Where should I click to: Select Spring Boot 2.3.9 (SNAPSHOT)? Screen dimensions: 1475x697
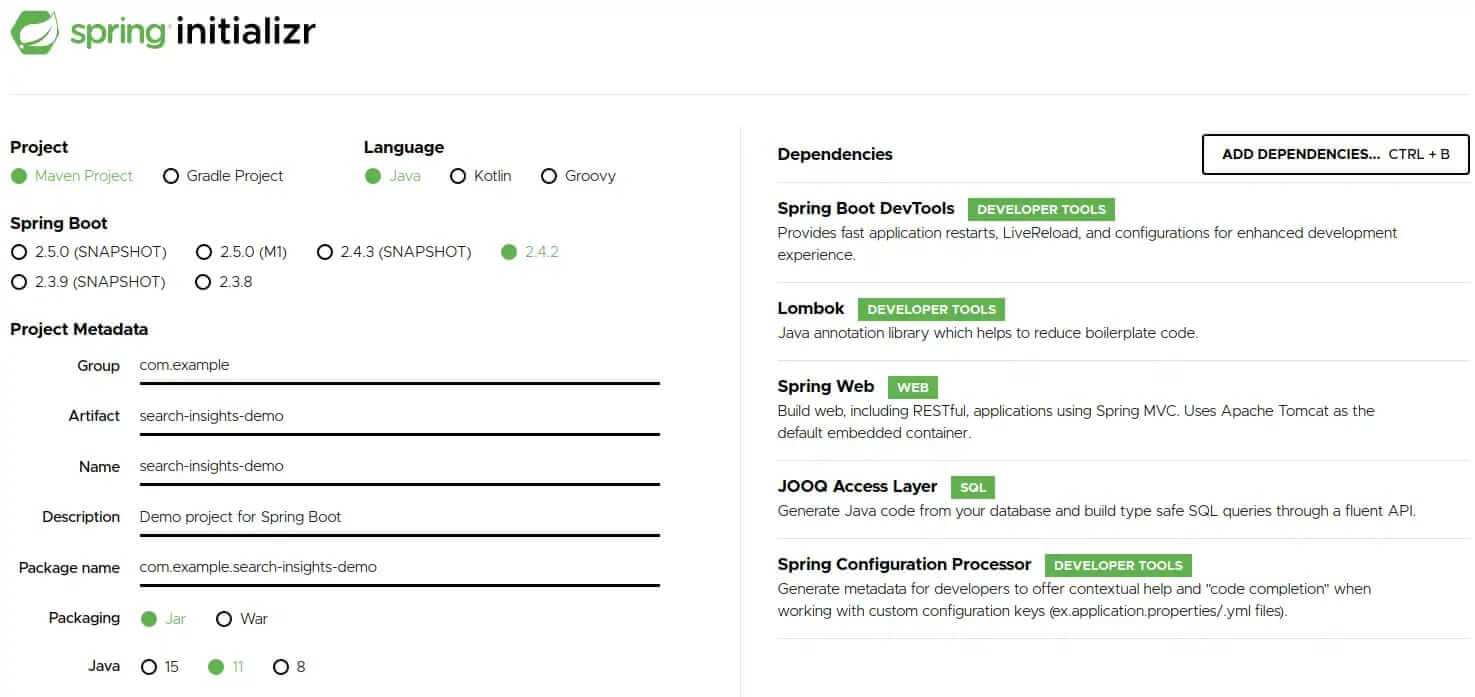[19, 282]
